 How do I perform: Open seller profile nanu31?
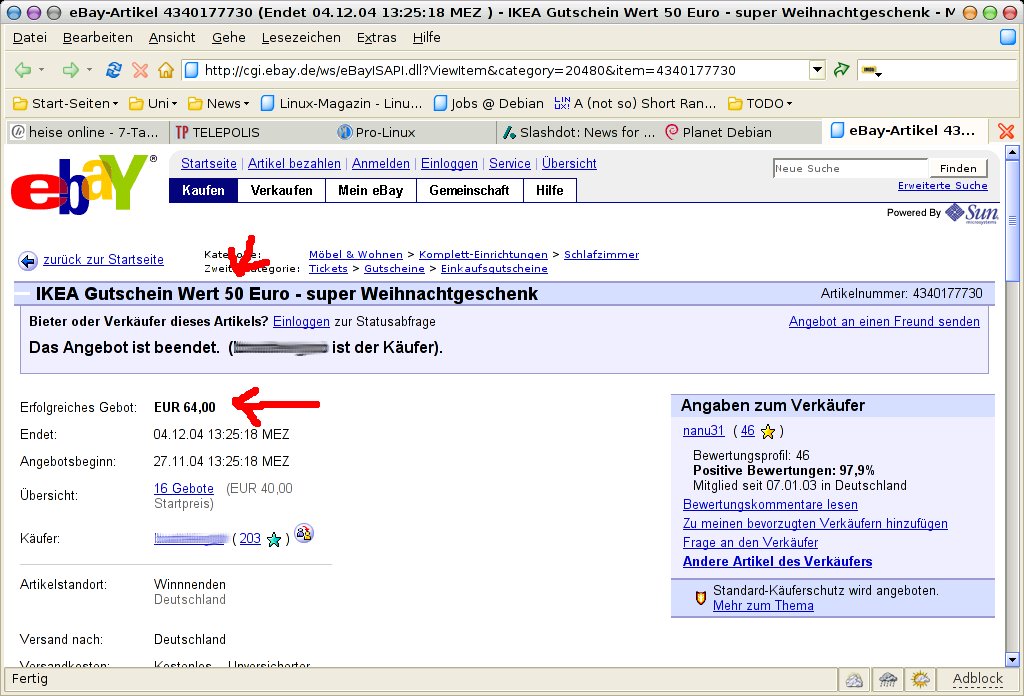(703, 431)
